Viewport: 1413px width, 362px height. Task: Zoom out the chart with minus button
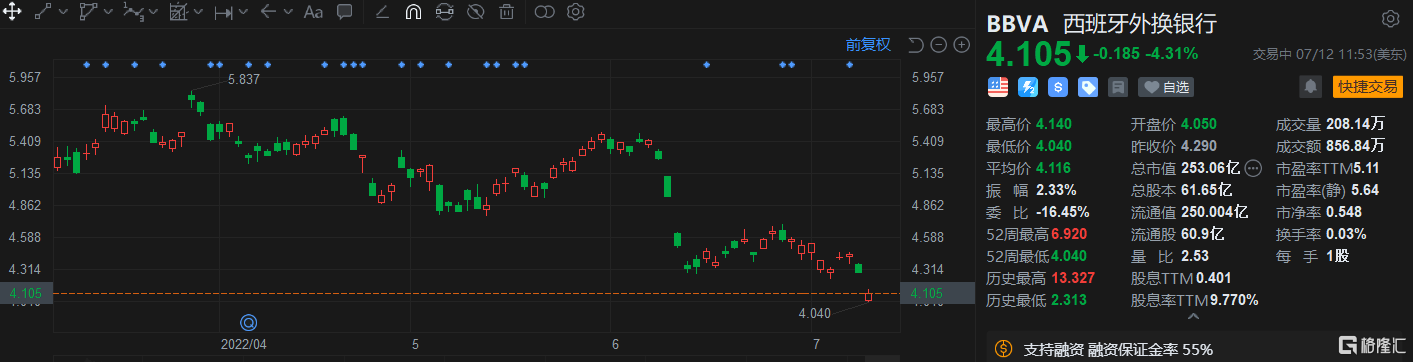tap(938, 44)
